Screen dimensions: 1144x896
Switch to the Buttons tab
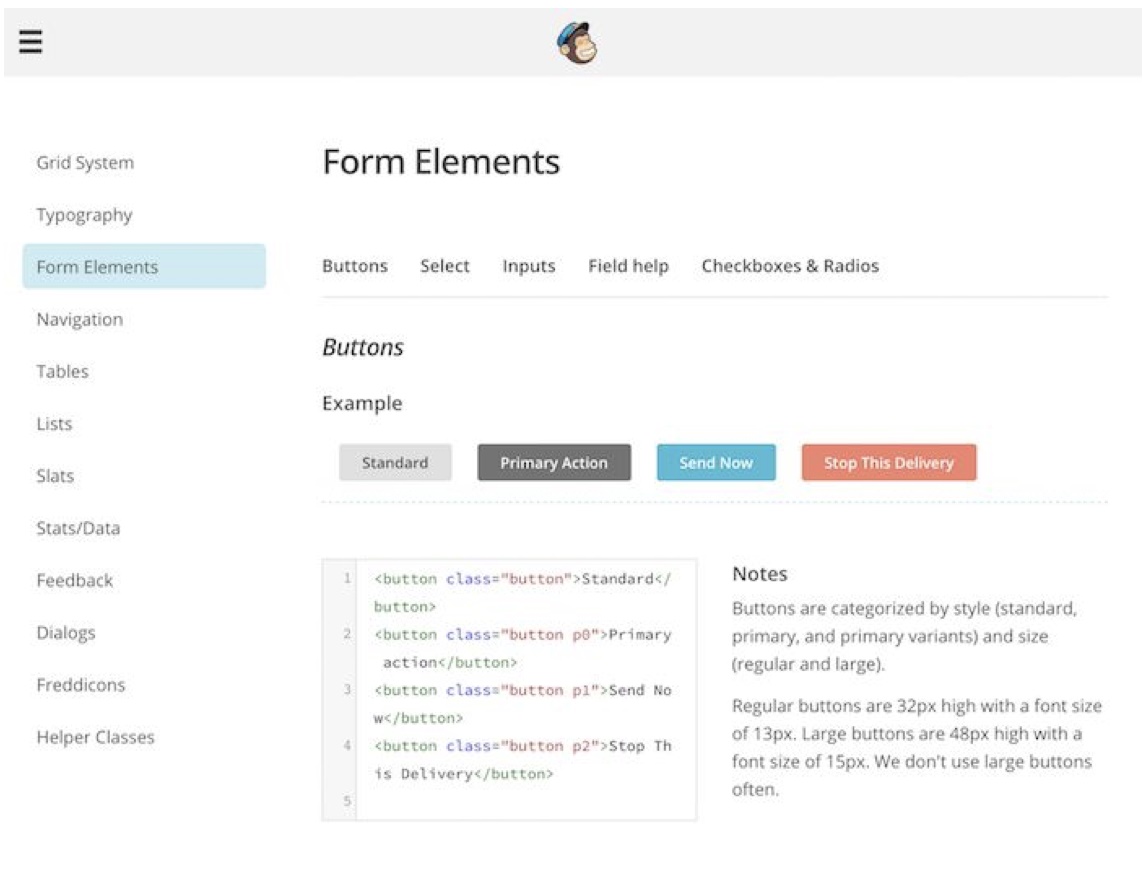[x=355, y=266]
